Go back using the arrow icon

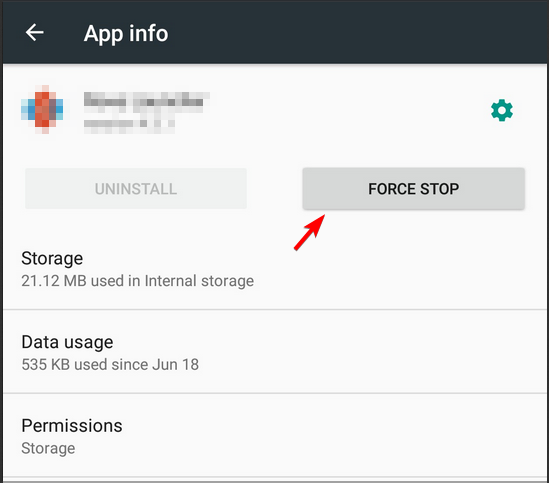(x=34, y=33)
